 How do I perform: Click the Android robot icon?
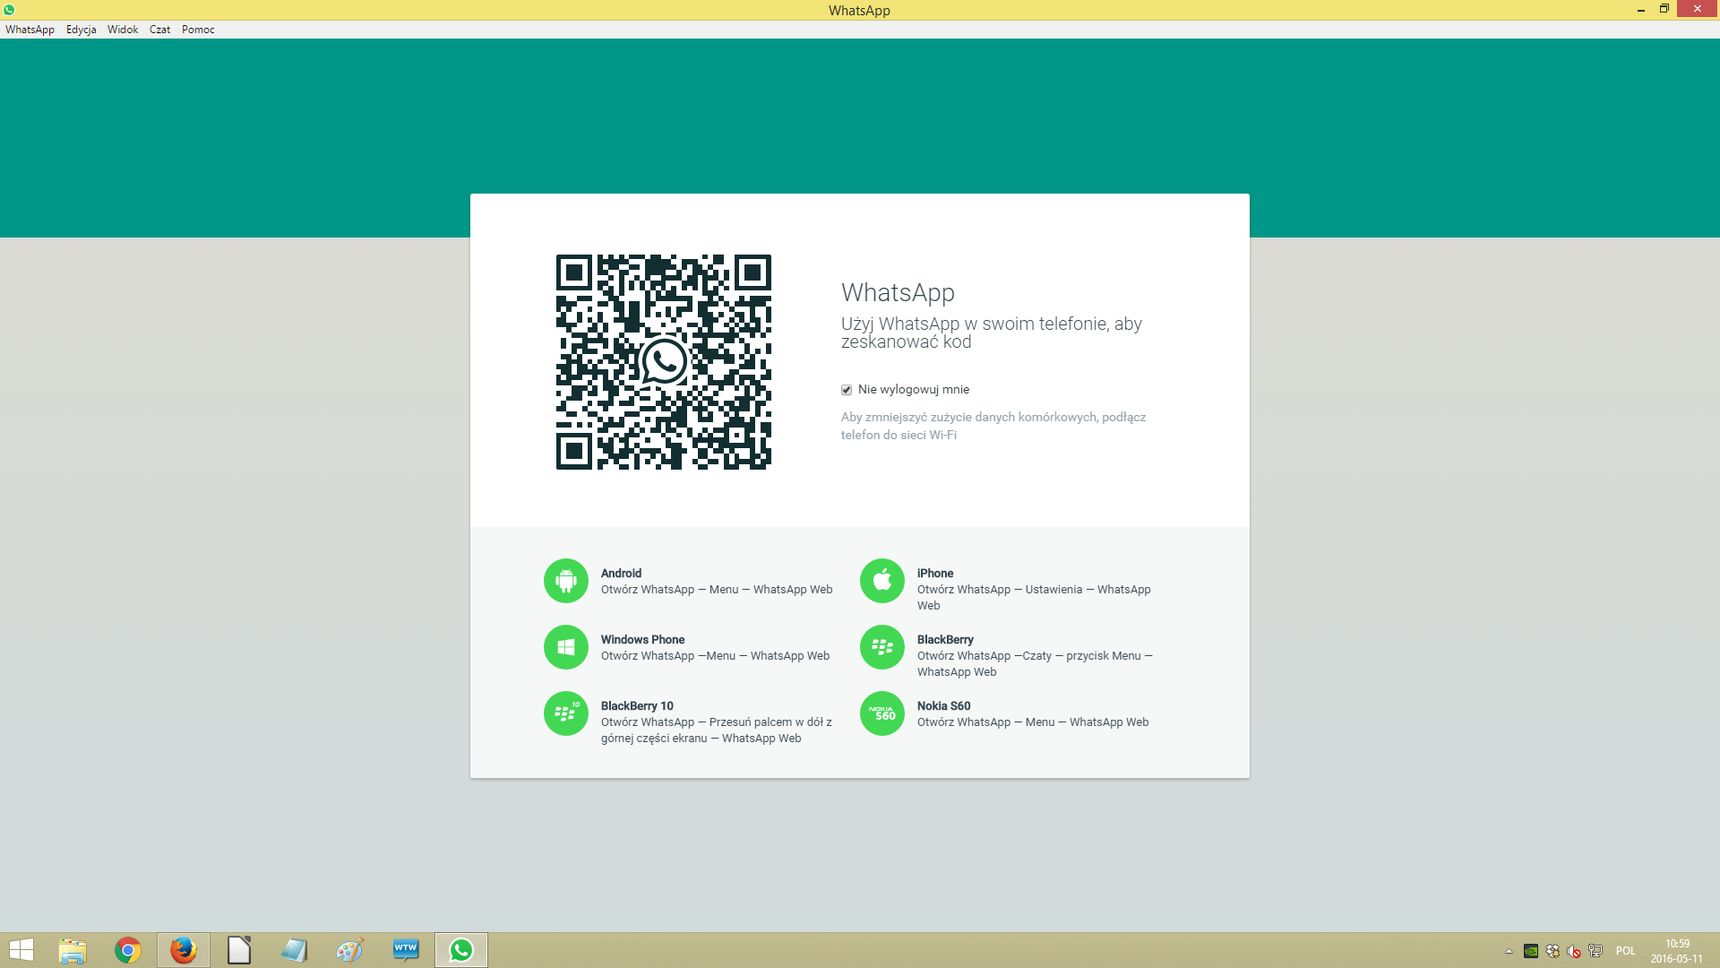[566, 581]
